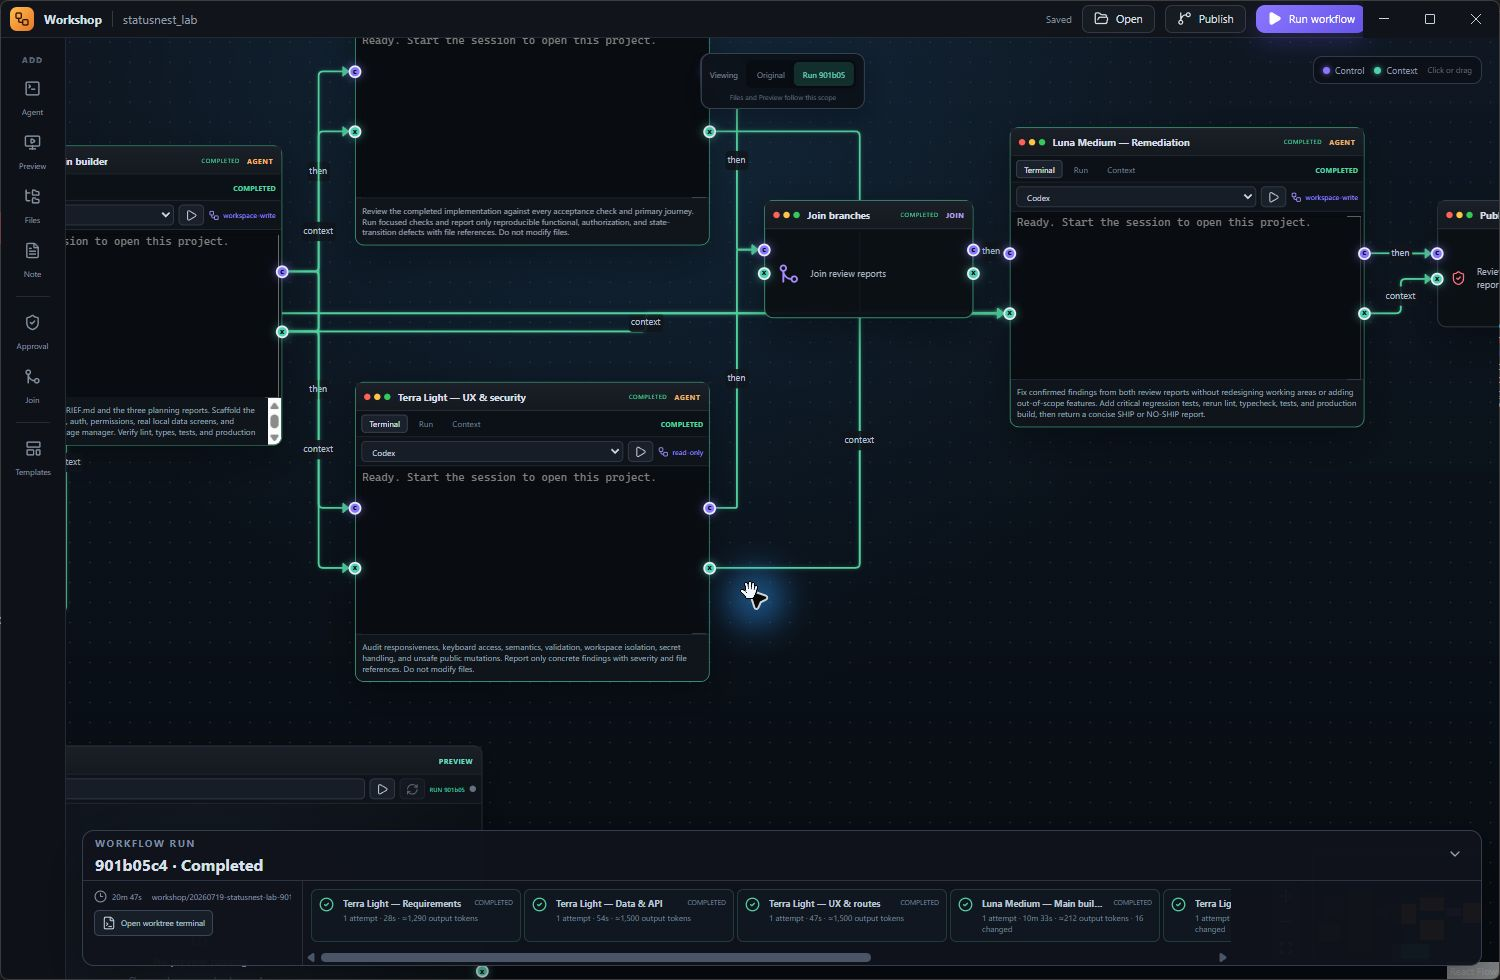Click Remediation node control output port
The image size is (1500, 980).
coord(1364,253)
